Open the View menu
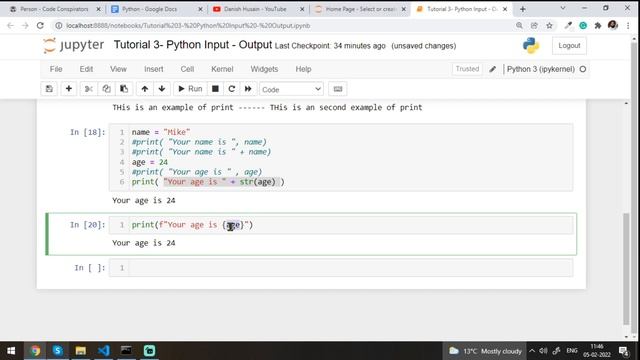The height and width of the screenshot is (360, 640). (x=118, y=69)
